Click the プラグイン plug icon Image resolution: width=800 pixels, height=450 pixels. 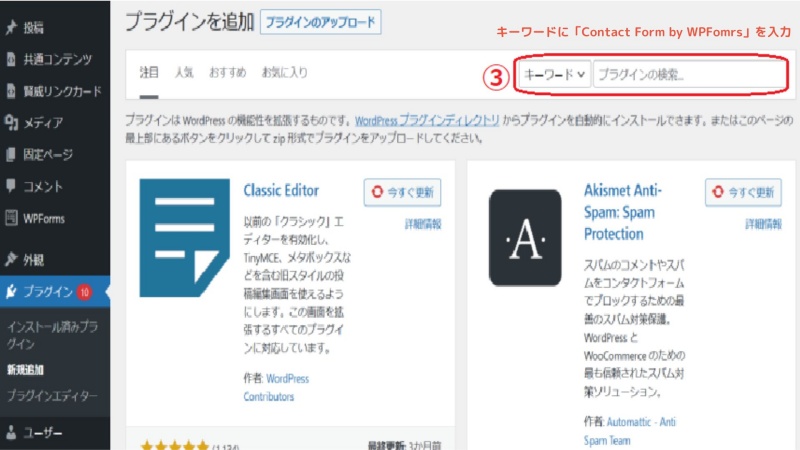(11, 291)
